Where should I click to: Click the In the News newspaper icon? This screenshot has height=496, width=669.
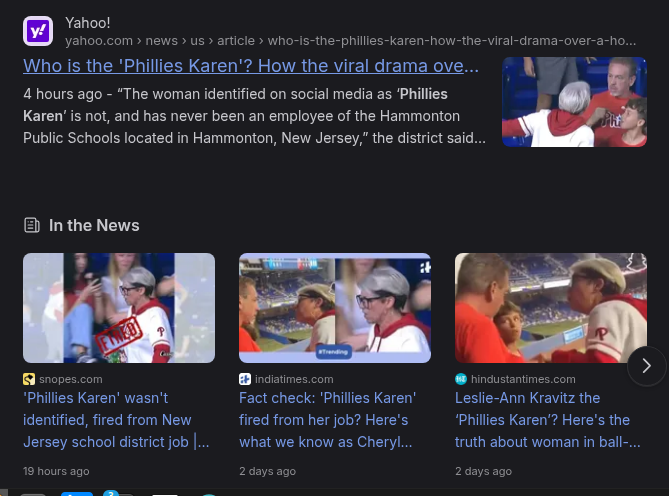coord(32,225)
